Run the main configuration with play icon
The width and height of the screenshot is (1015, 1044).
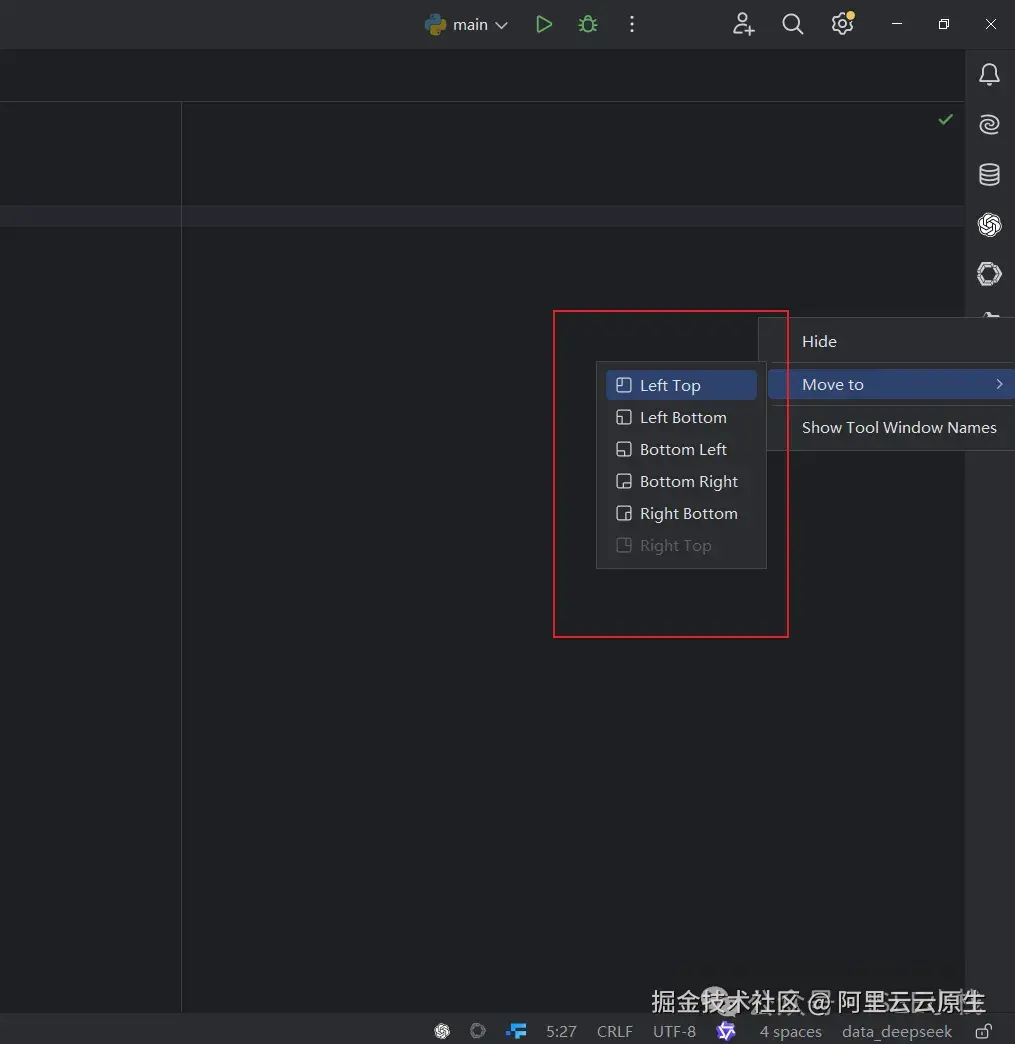coord(543,25)
